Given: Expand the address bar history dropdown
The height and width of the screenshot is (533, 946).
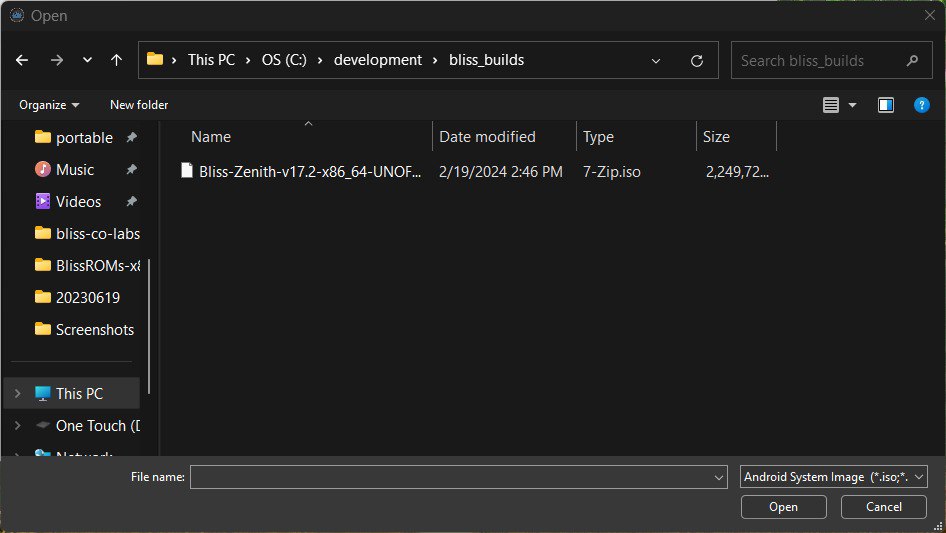Looking at the screenshot, I should (656, 60).
